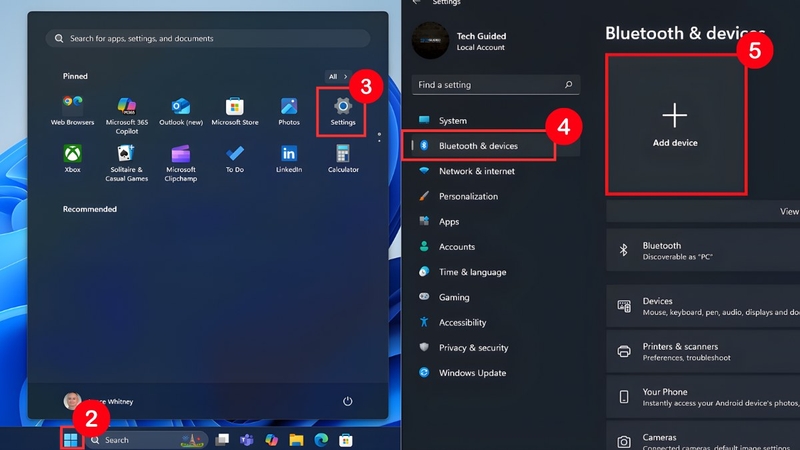The height and width of the screenshot is (450, 800).
Task: Open Microsoft Edge on the taskbar
Action: click(321, 439)
